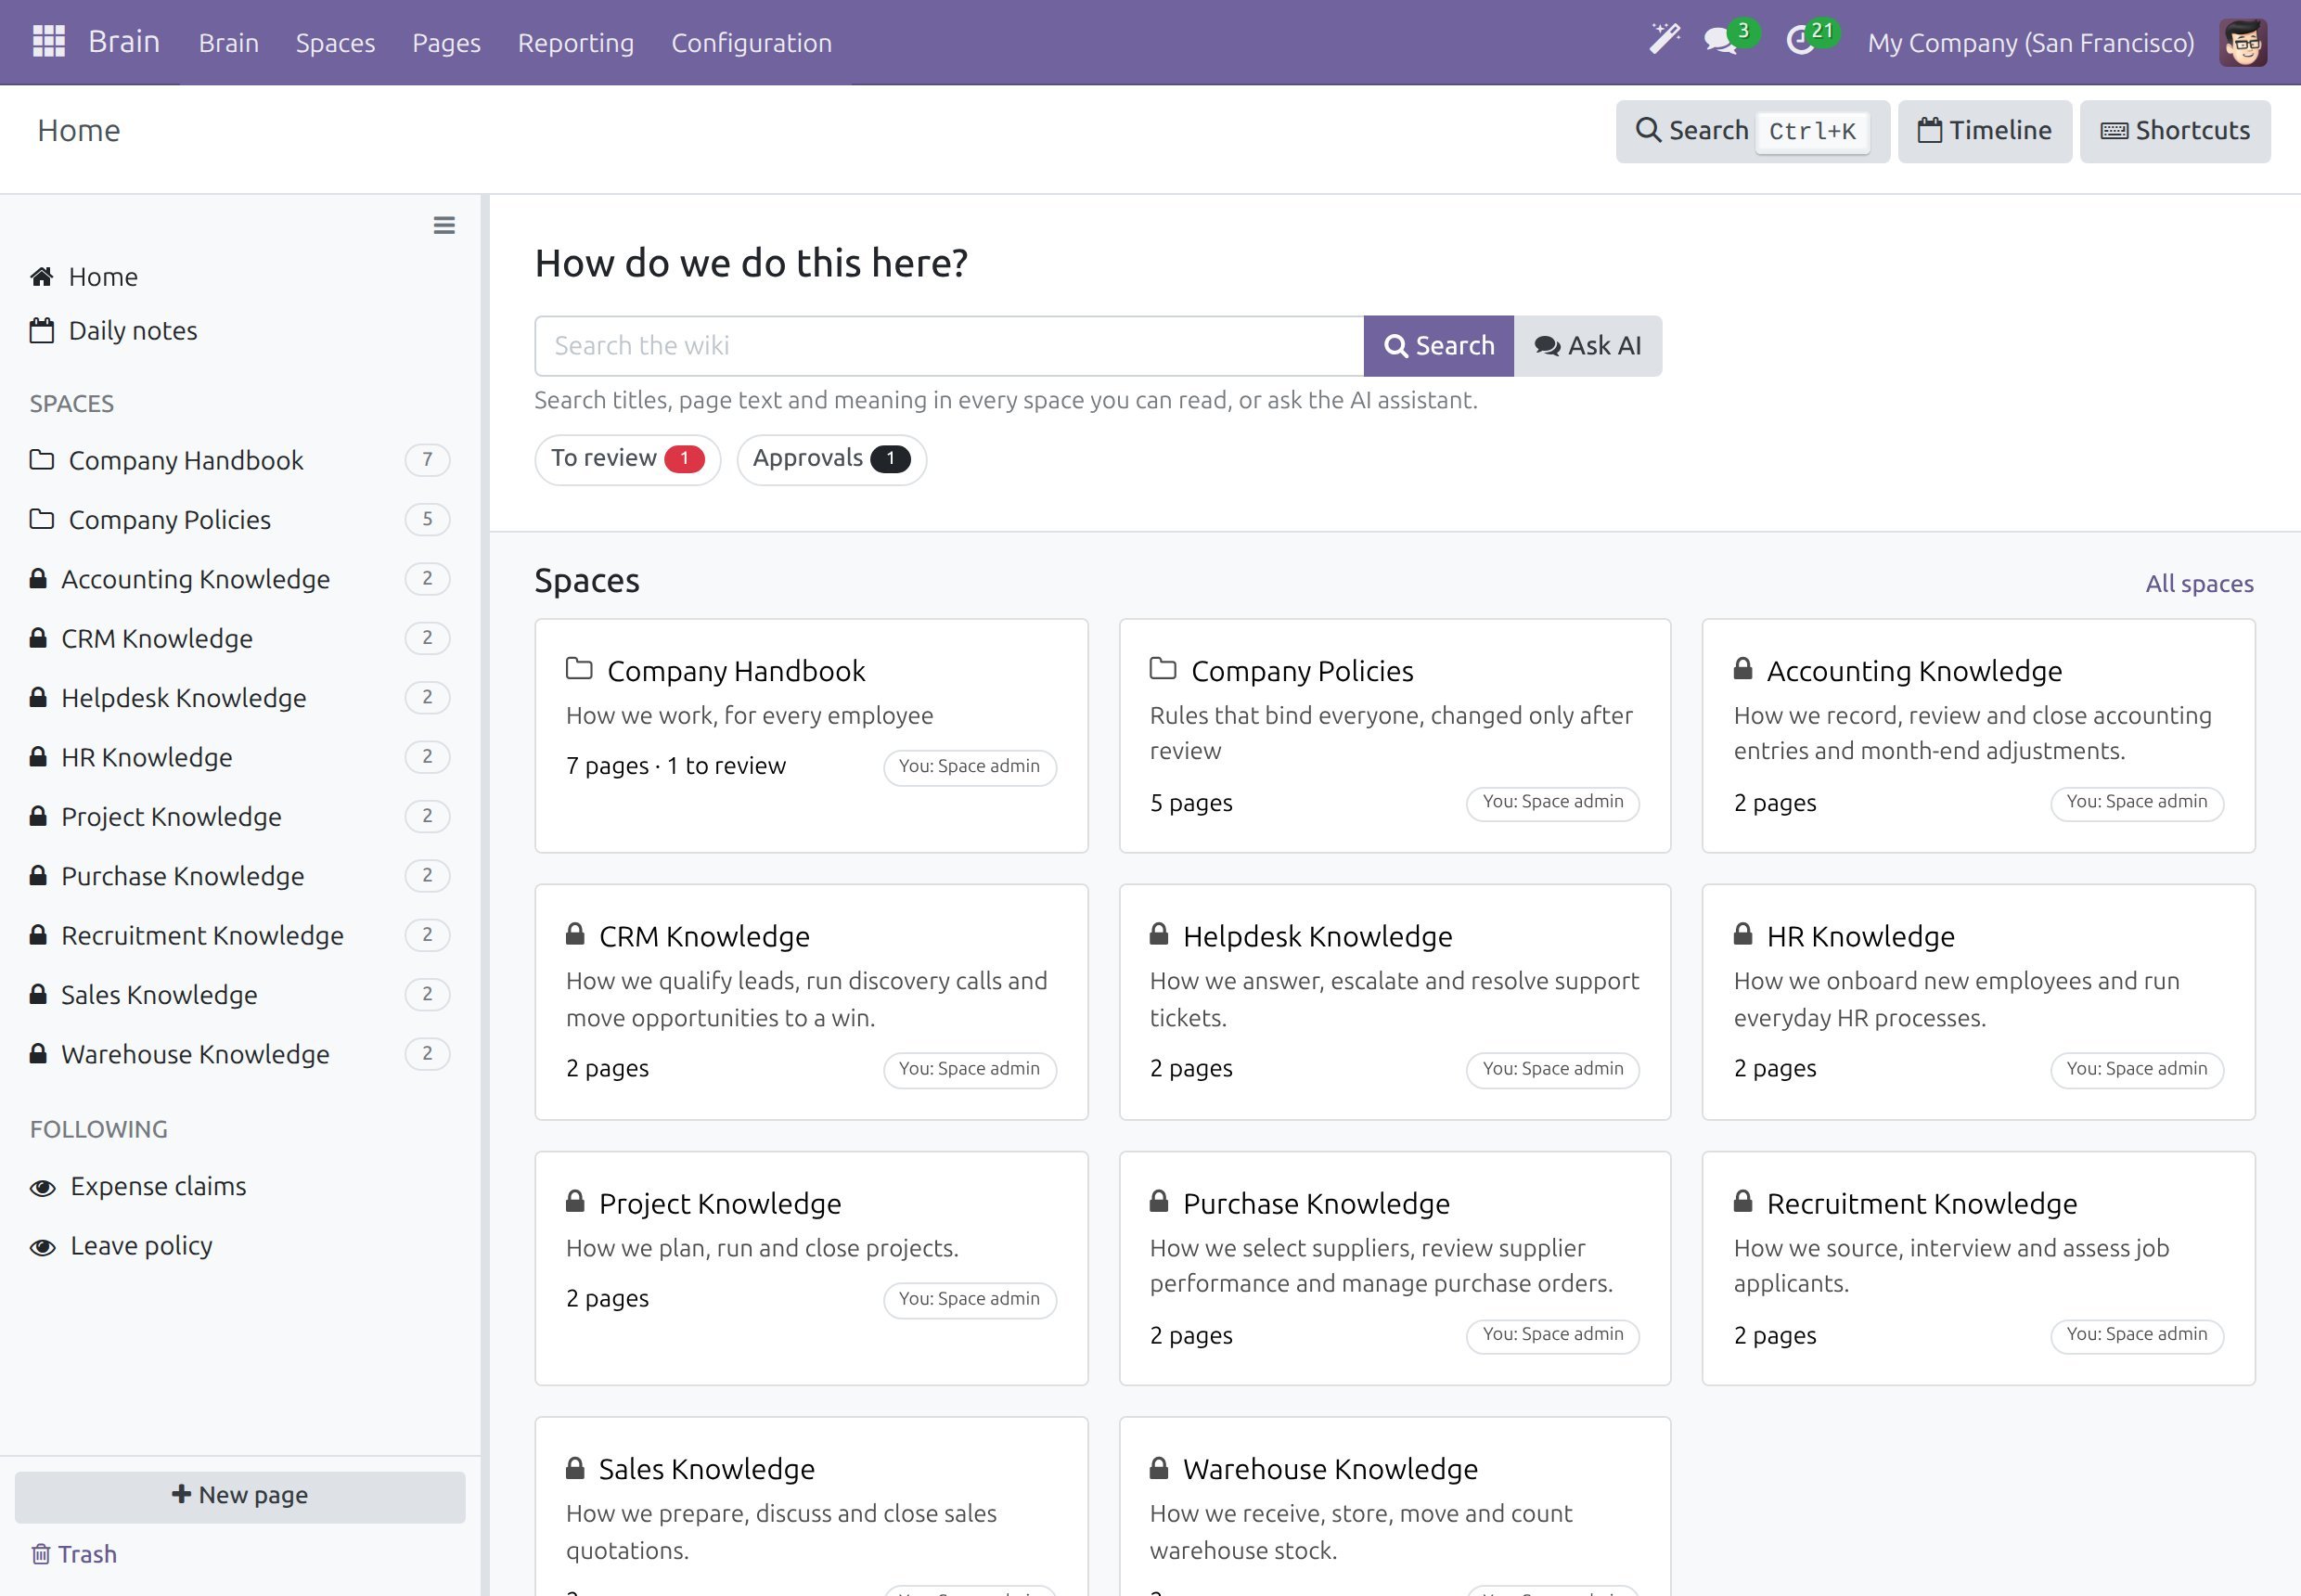The height and width of the screenshot is (1596, 2301).
Task: Open the apps grid menu icon
Action: (48, 42)
